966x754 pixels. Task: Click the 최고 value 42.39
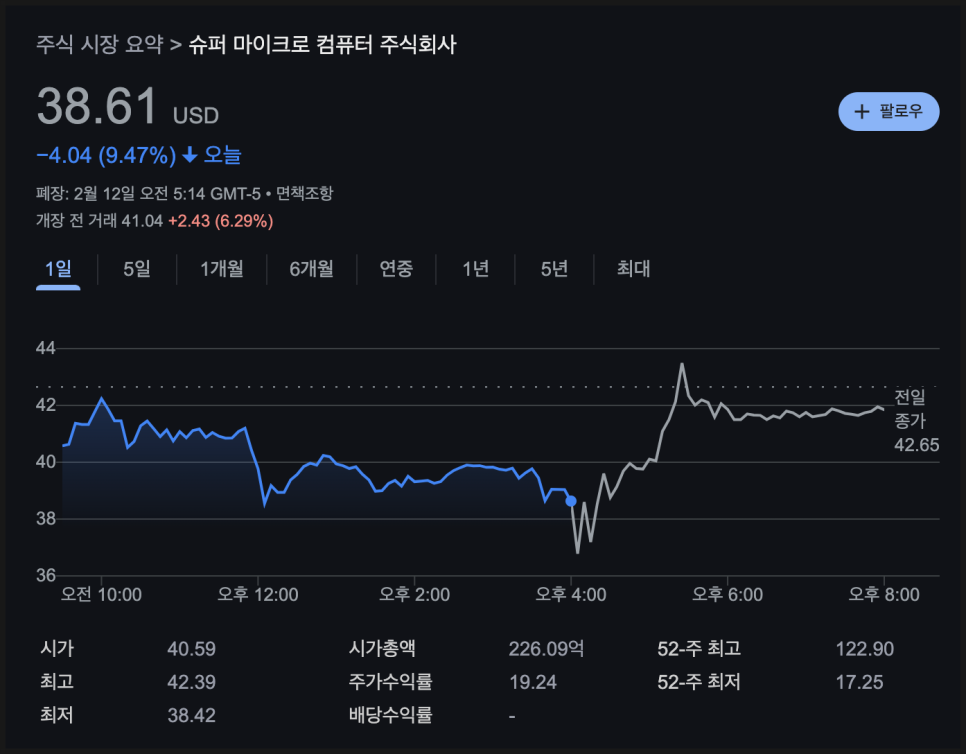192,682
